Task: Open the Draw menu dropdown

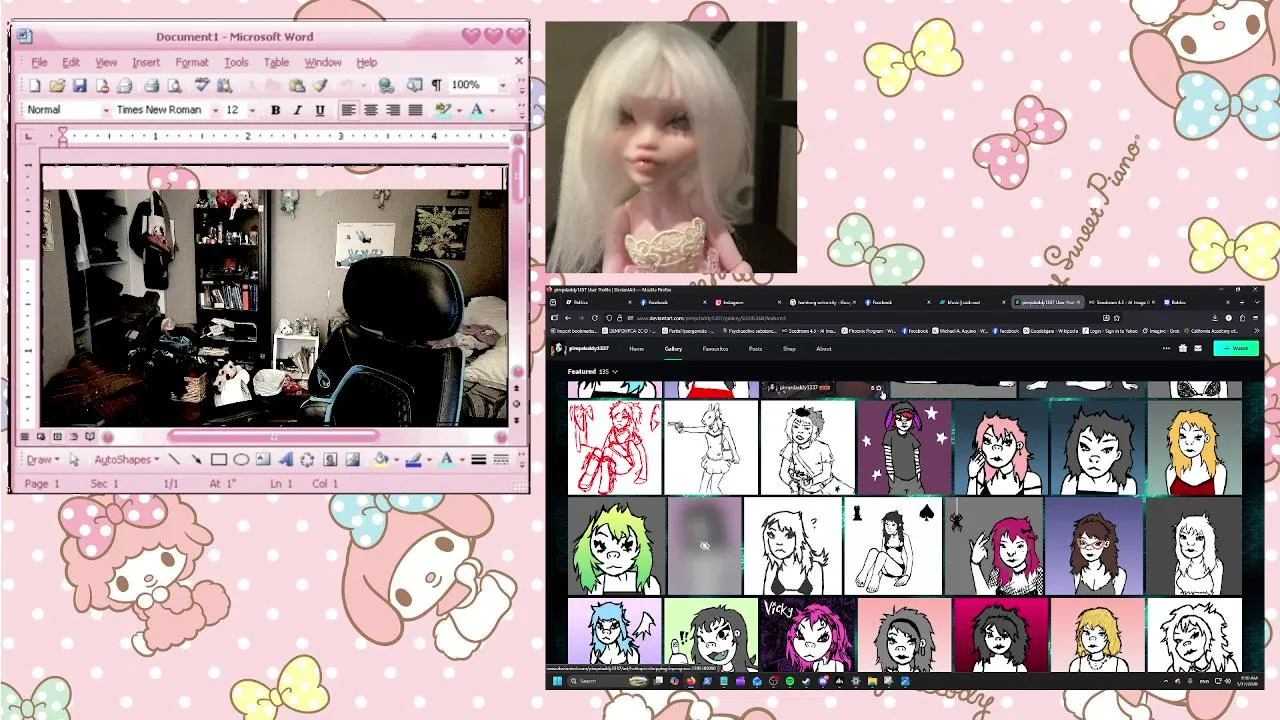Action: [x=44, y=460]
